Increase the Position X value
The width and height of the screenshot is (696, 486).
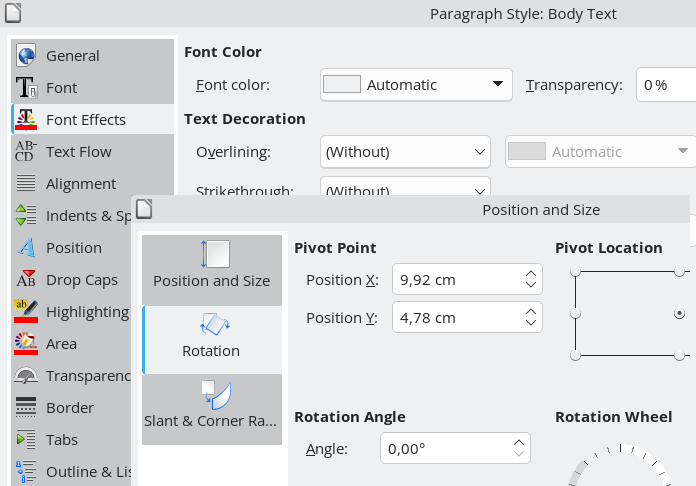[530, 274]
